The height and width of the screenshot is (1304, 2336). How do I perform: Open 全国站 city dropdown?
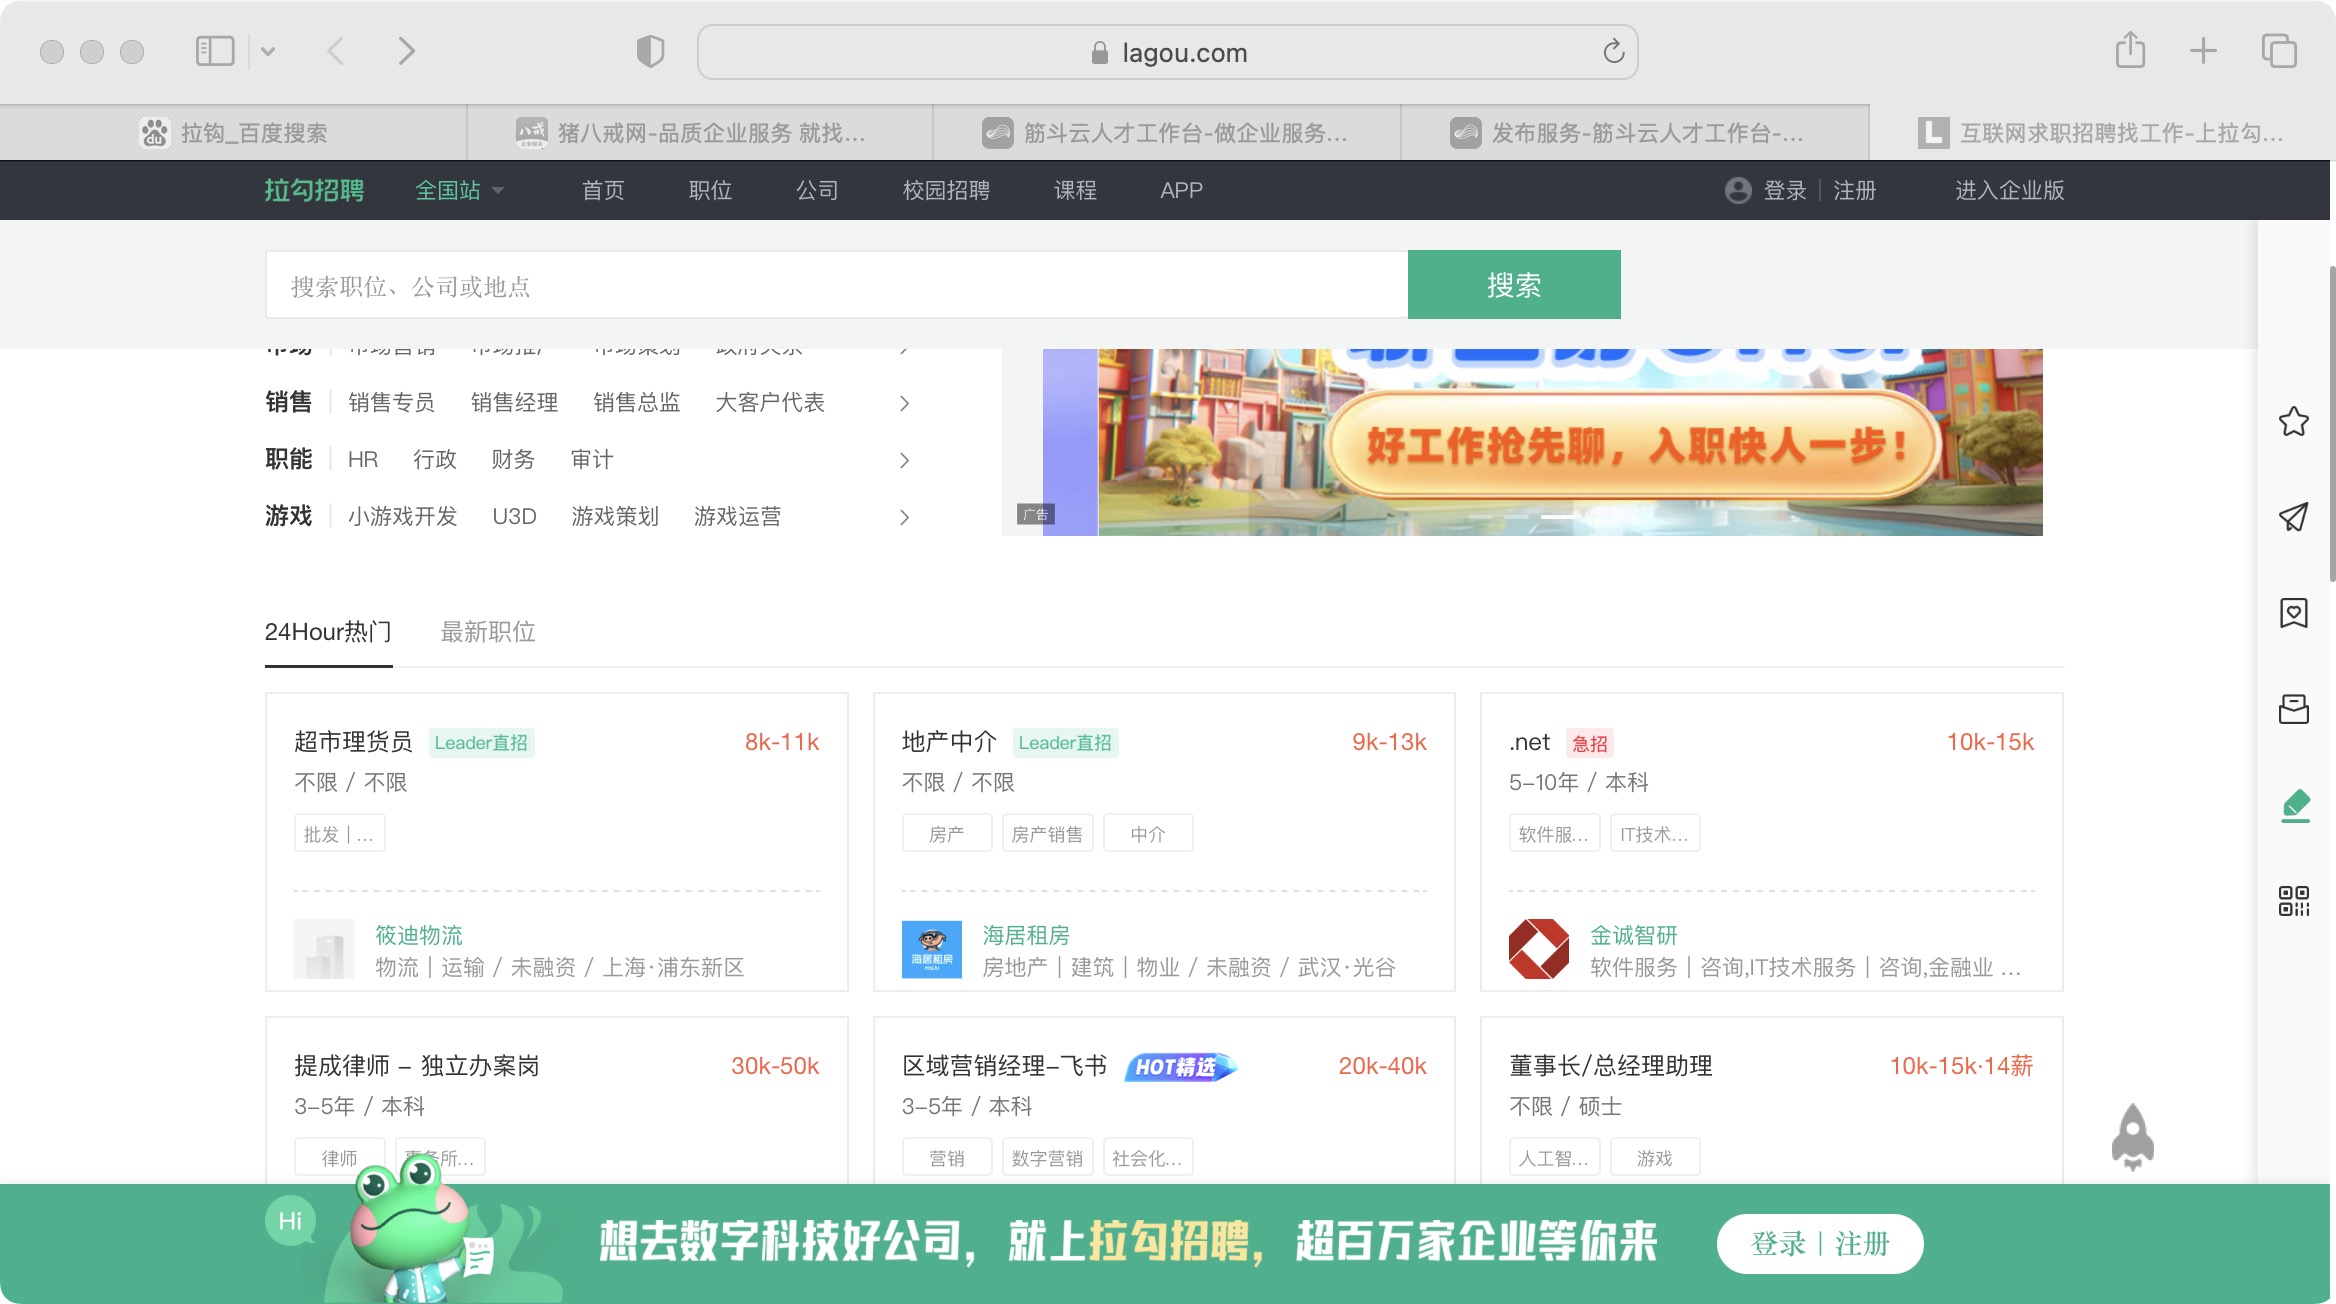click(459, 190)
